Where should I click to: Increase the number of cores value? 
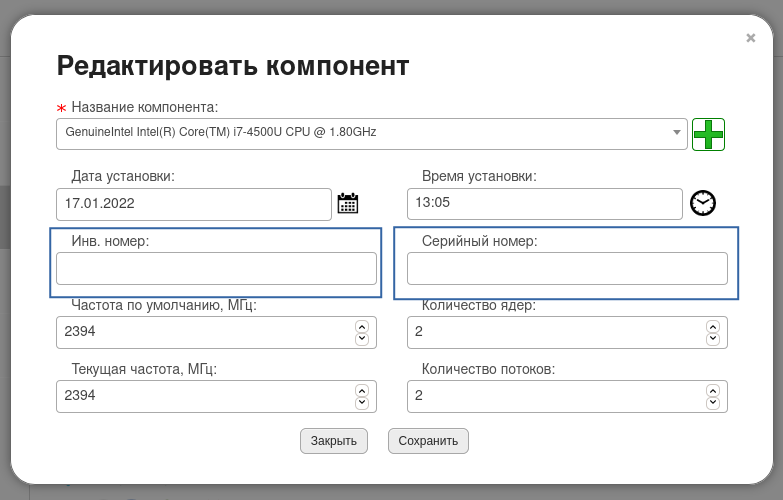tap(713, 327)
